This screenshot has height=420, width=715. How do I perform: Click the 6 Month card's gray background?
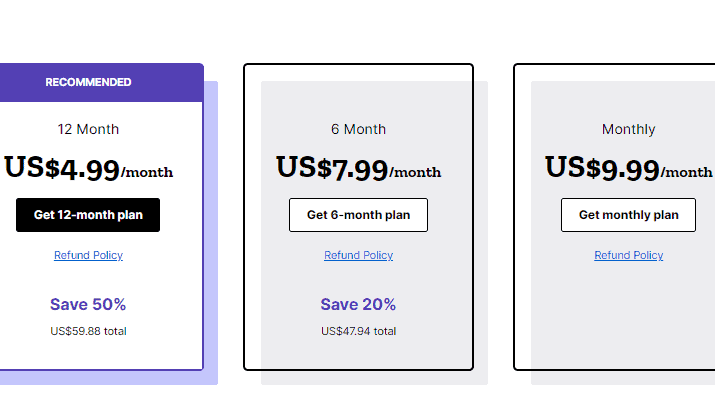tap(358, 355)
